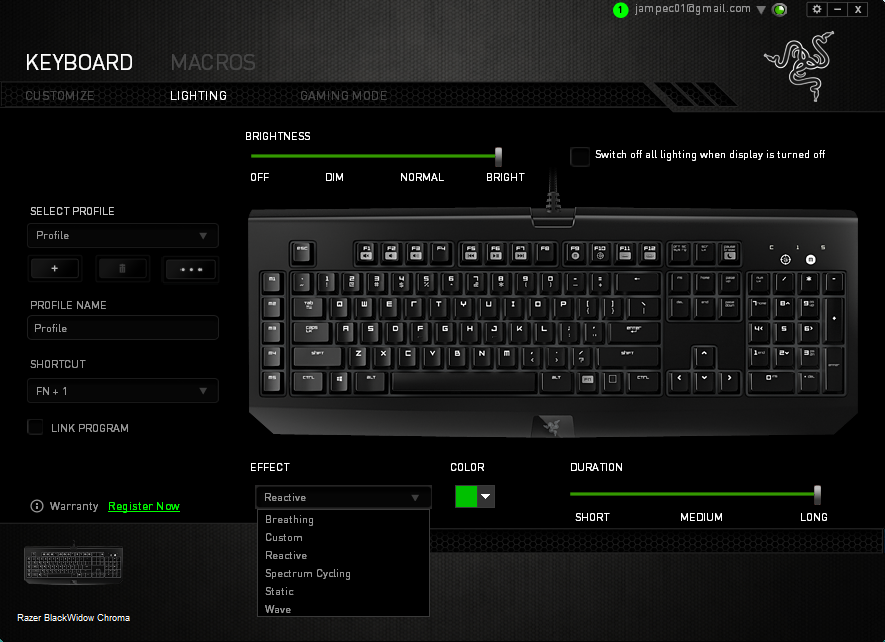The image size is (885, 642).
Task: Toggle the Link Program checkbox
Action: coord(36,427)
